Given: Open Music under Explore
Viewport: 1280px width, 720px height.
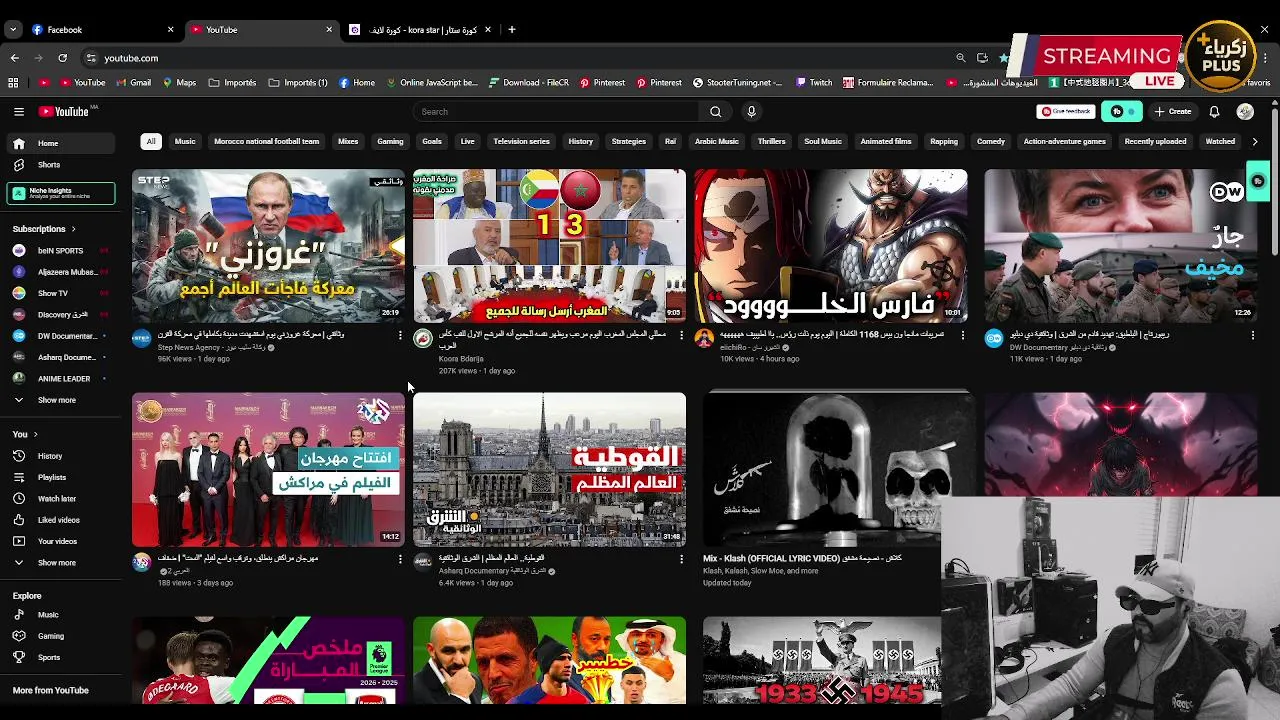Looking at the screenshot, I should 60,615.
